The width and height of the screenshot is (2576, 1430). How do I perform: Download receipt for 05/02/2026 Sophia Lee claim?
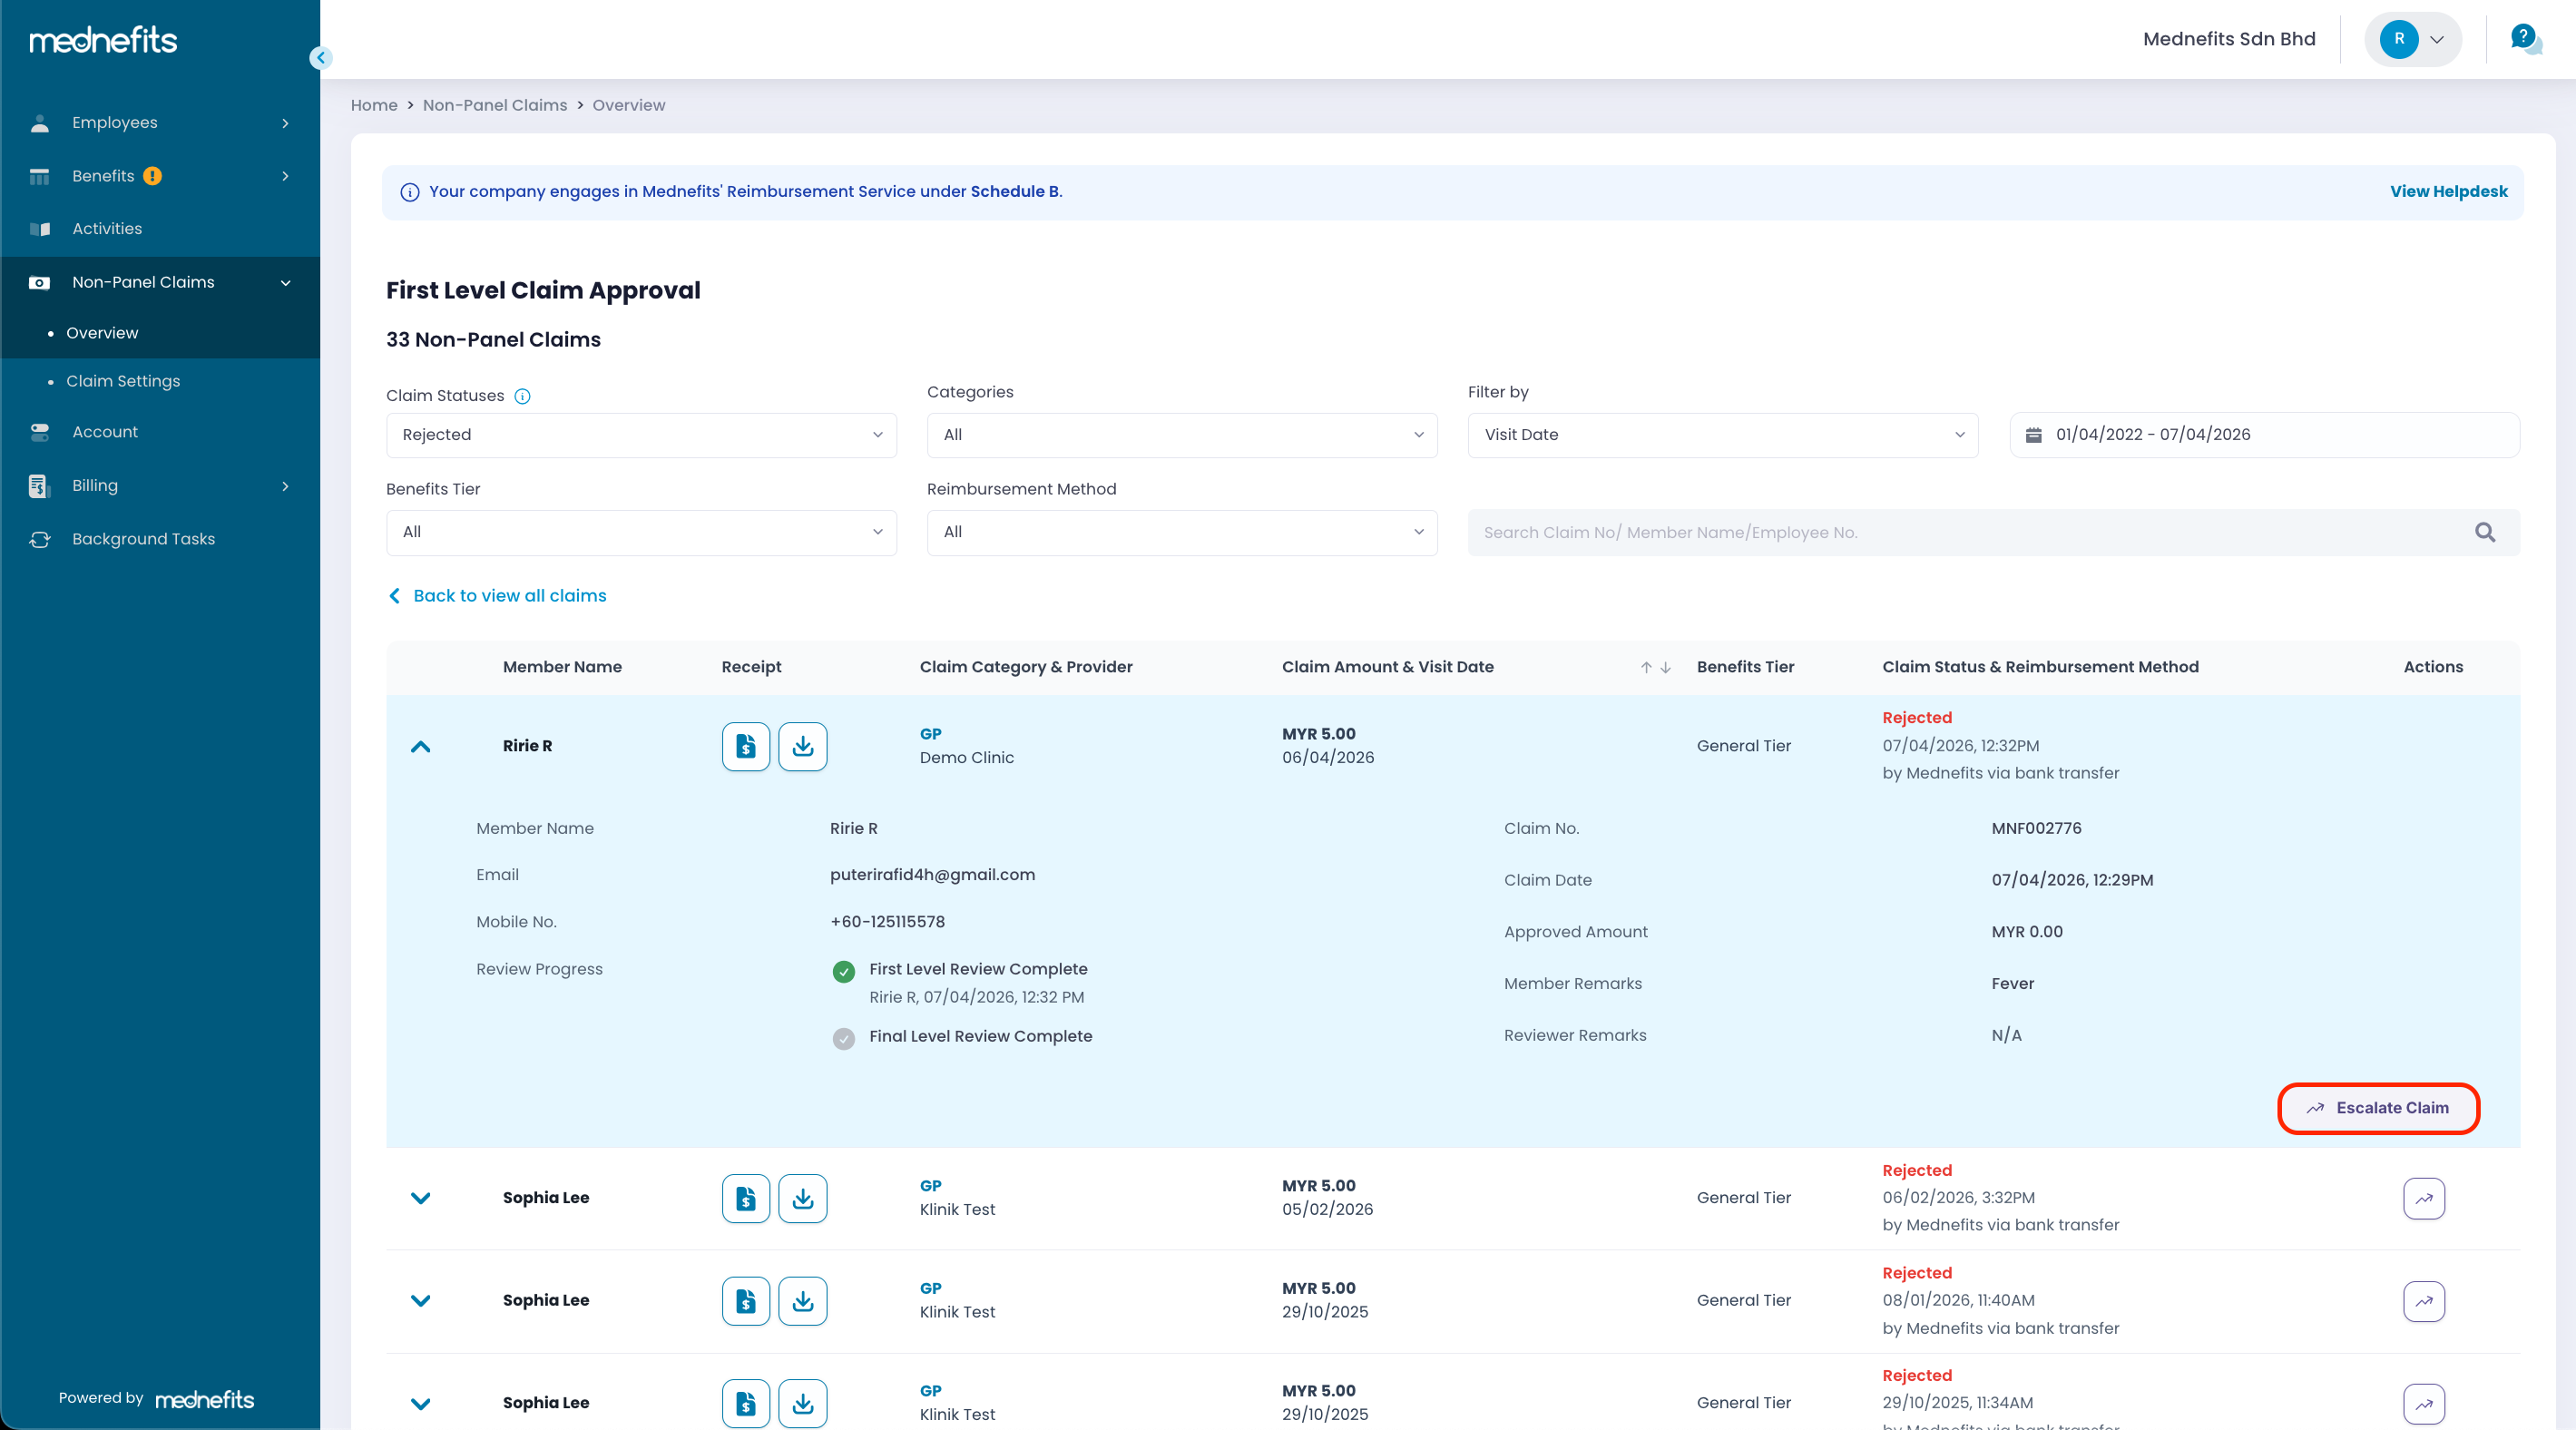pyautogui.click(x=802, y=1198)
